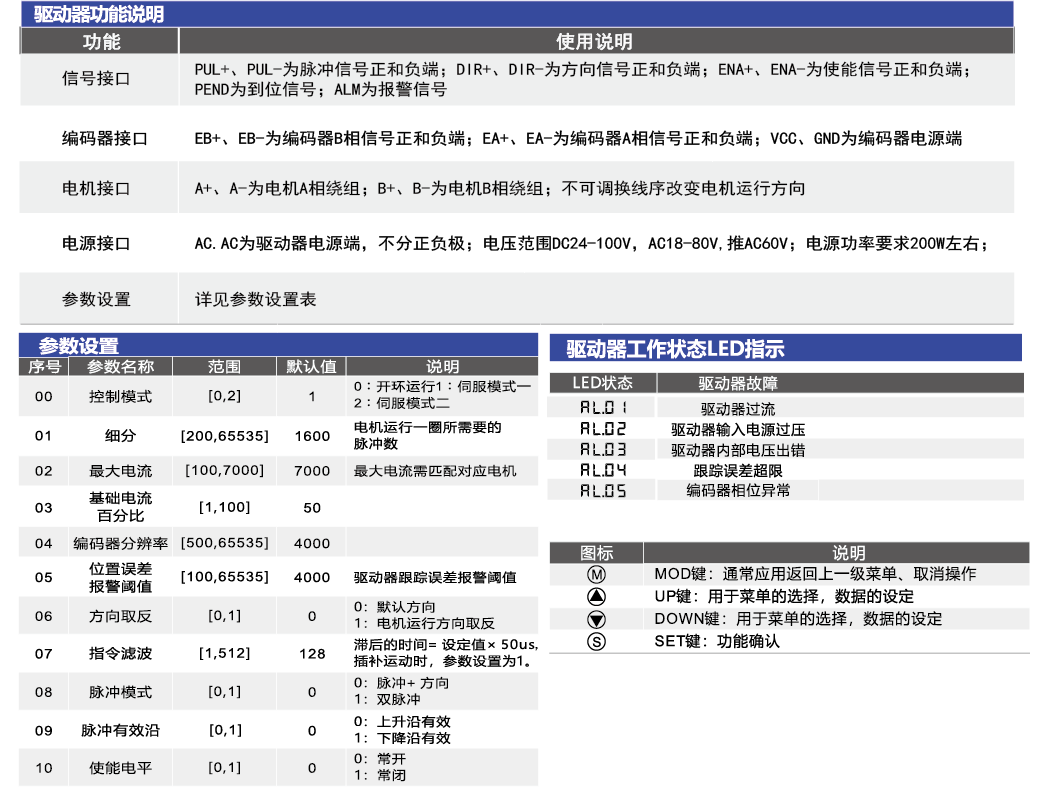Select the AL.04 LED code
Screen dimensions: 1051x788
[x=603, y=470]
